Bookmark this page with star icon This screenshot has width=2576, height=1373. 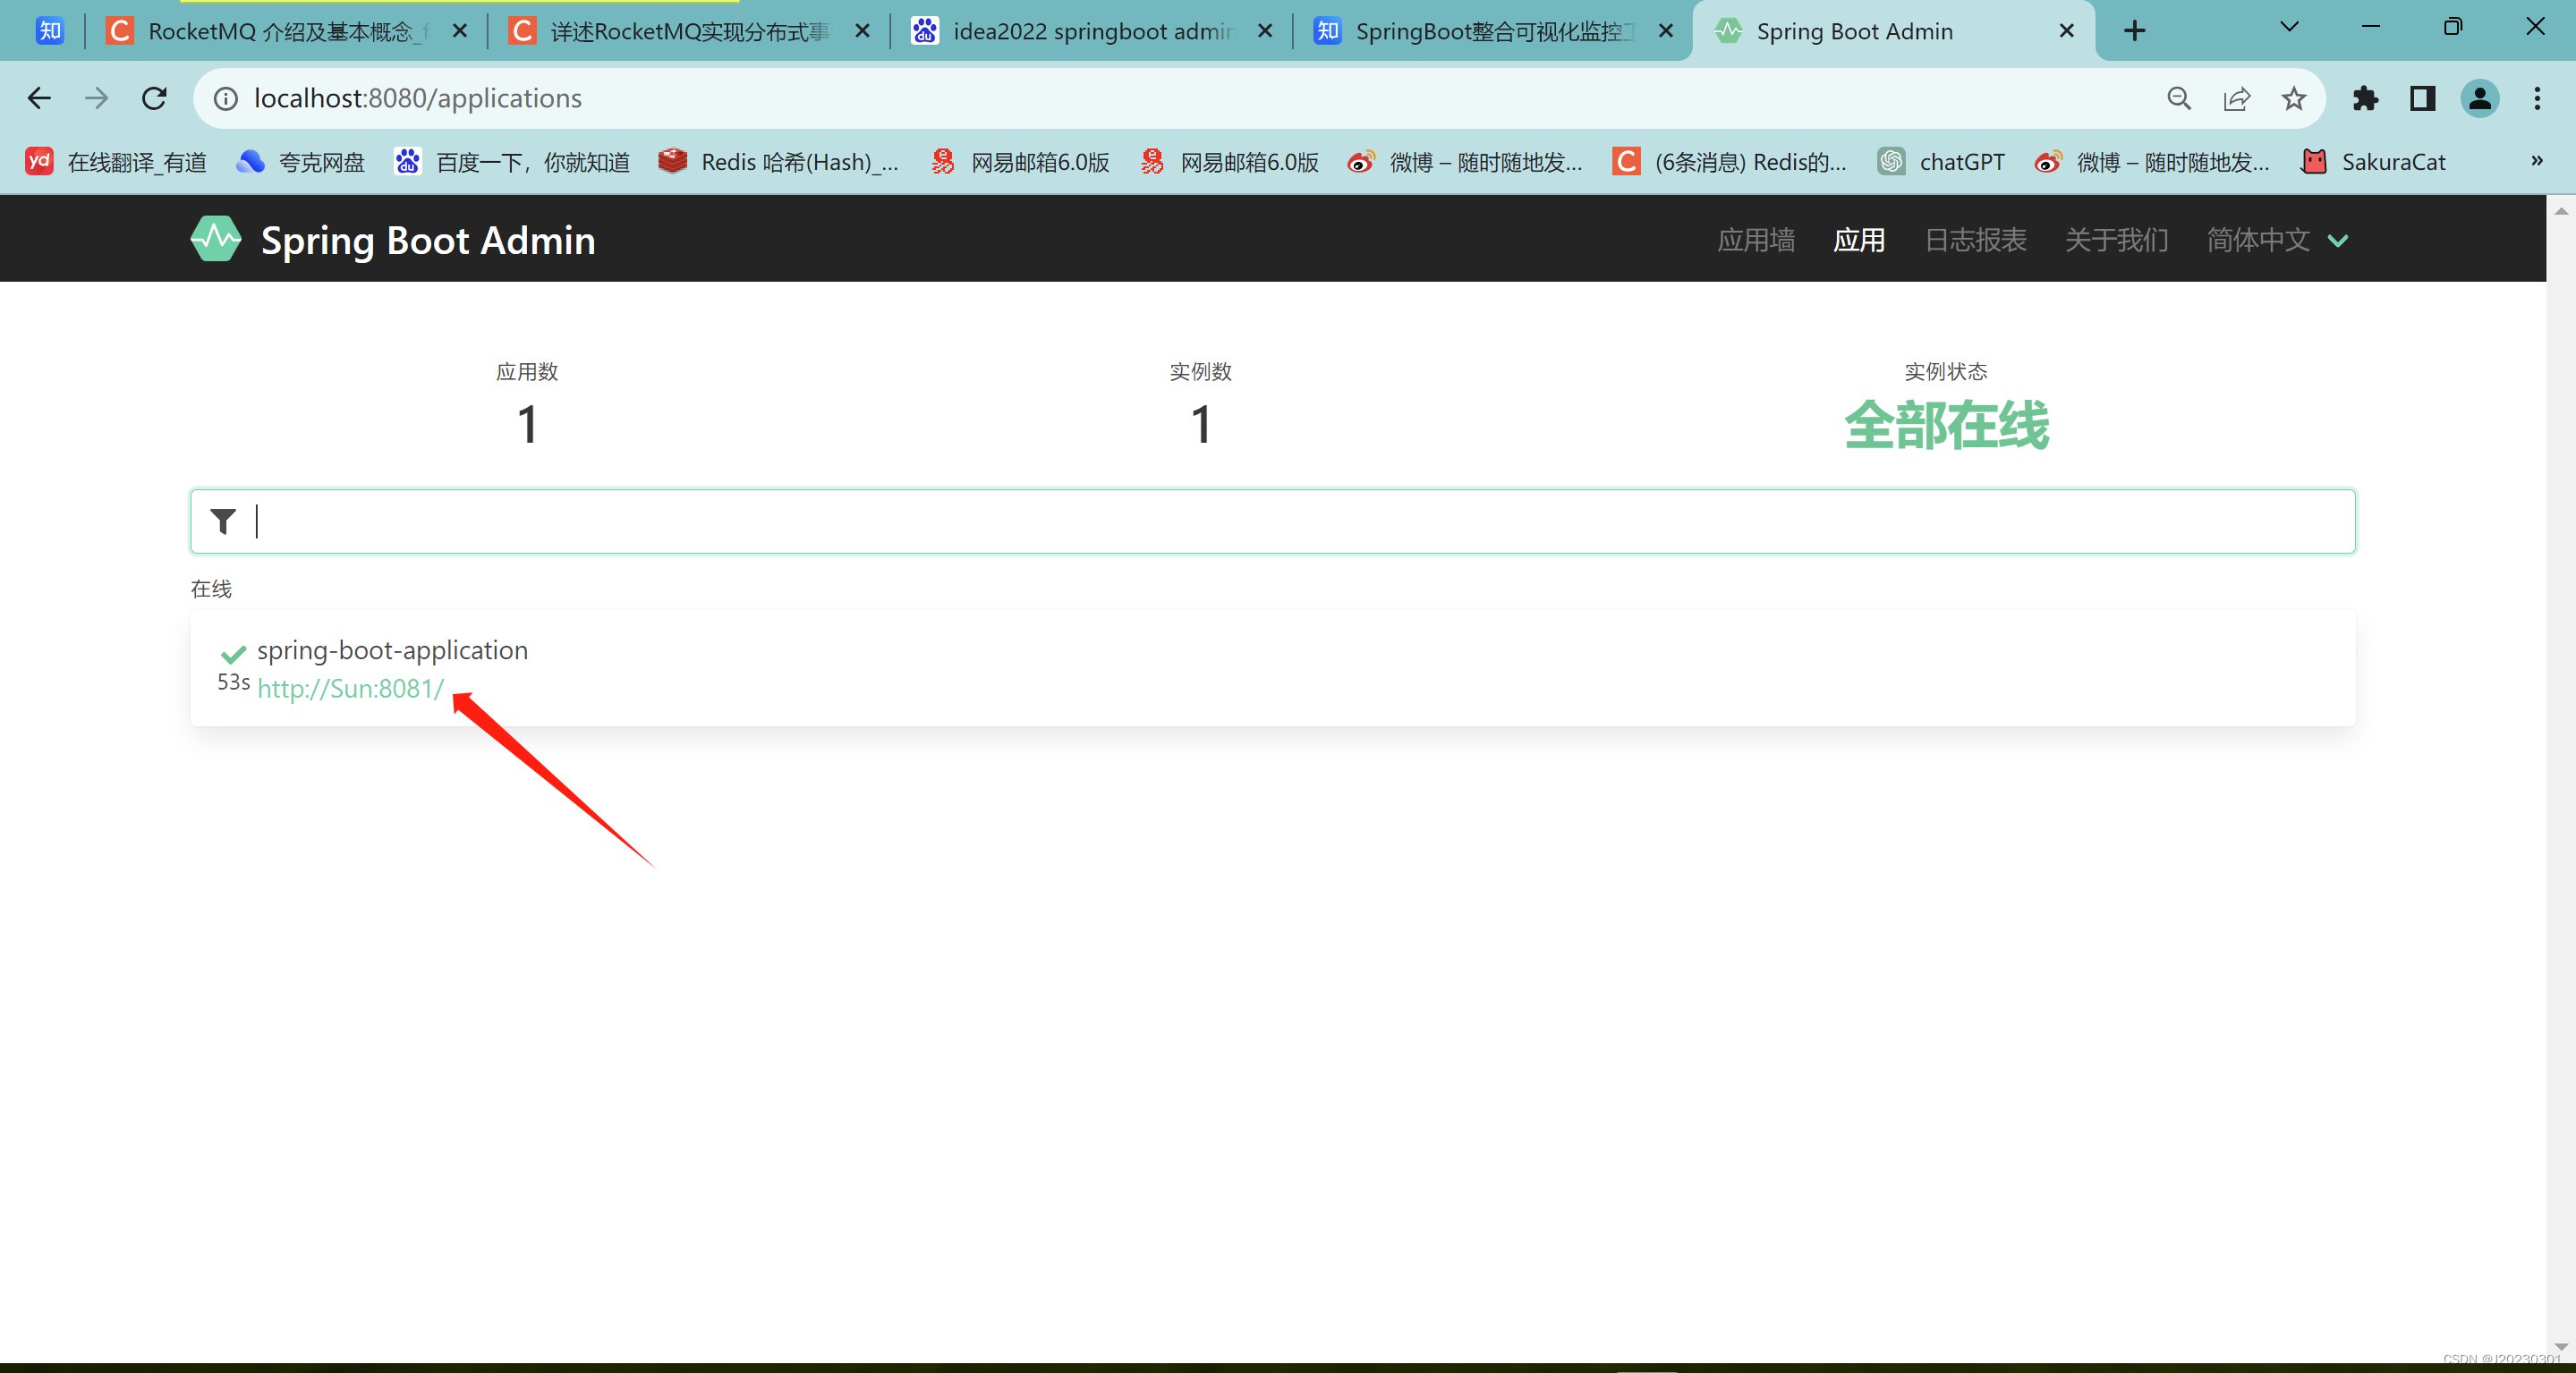(2294, 98)
